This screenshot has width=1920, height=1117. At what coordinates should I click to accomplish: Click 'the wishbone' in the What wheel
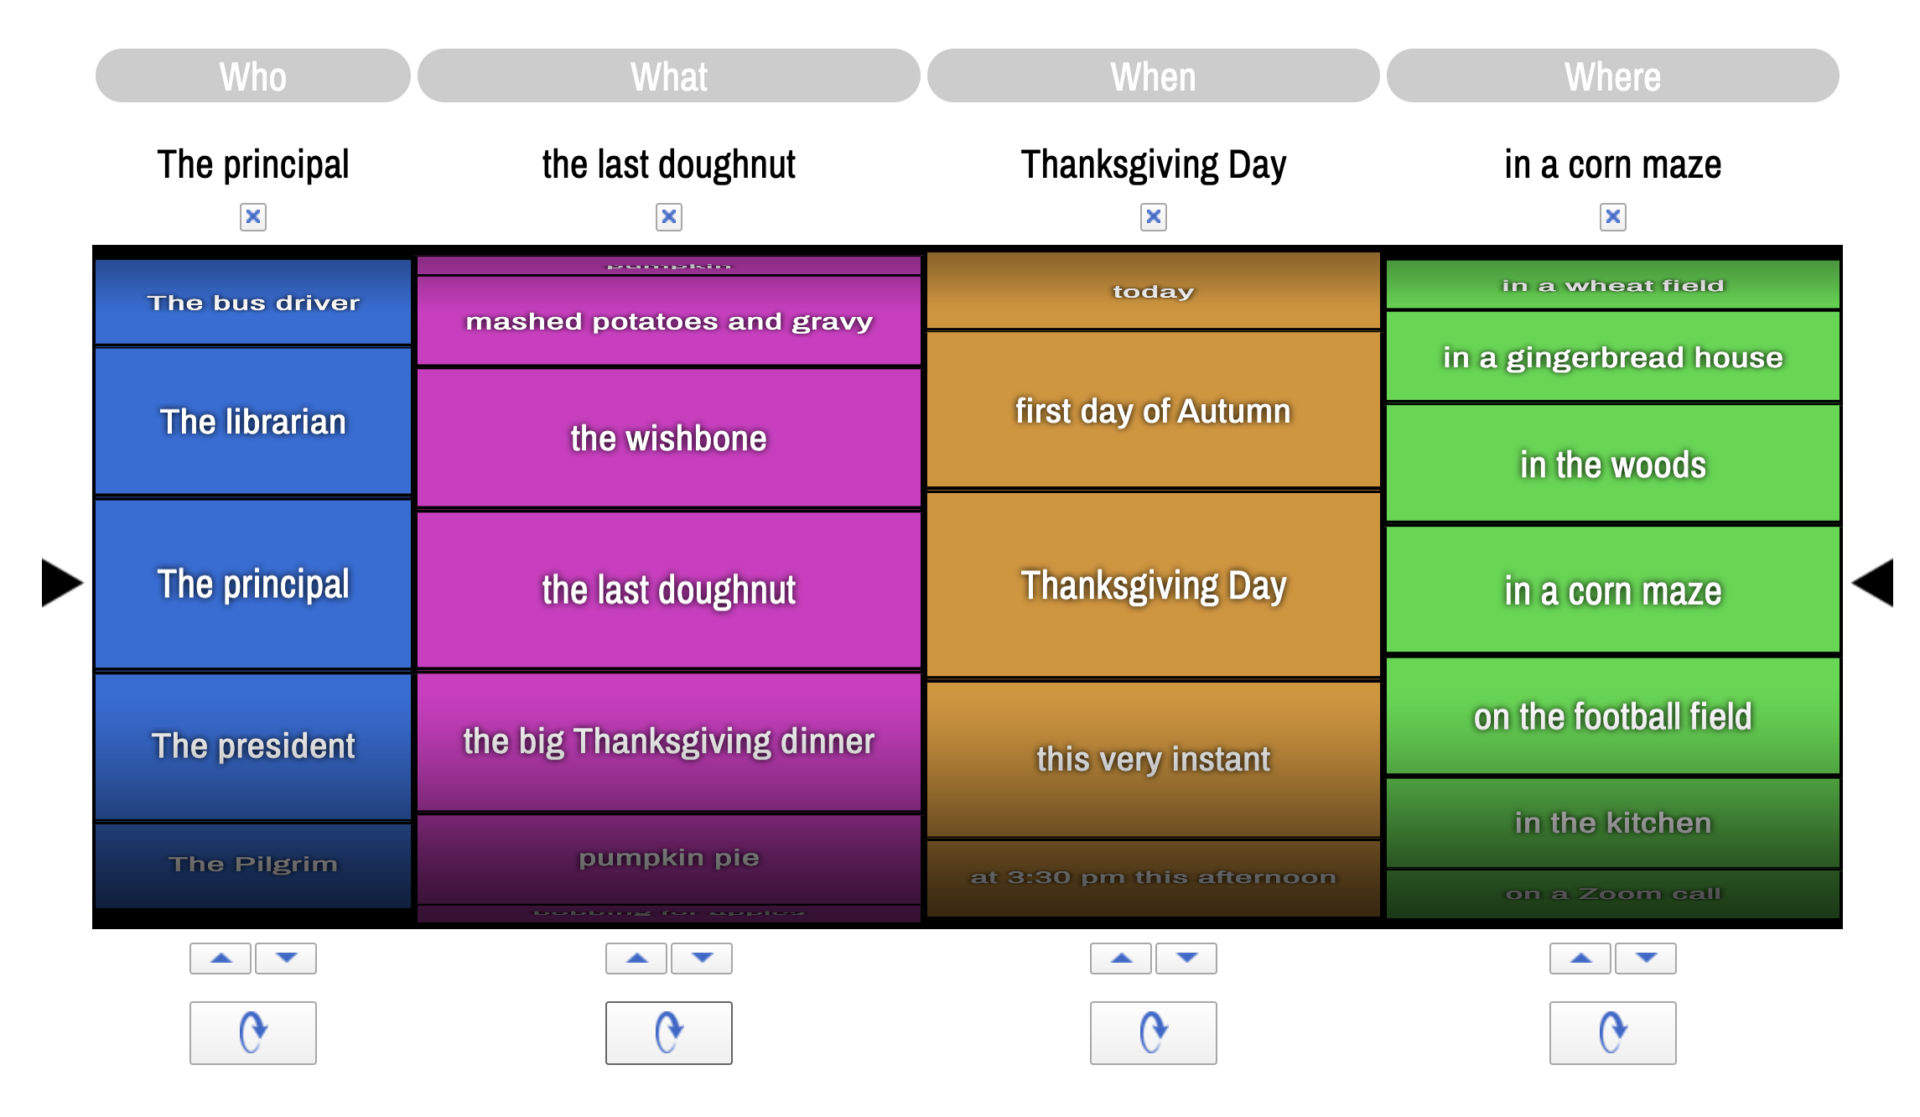click(668, 437)
